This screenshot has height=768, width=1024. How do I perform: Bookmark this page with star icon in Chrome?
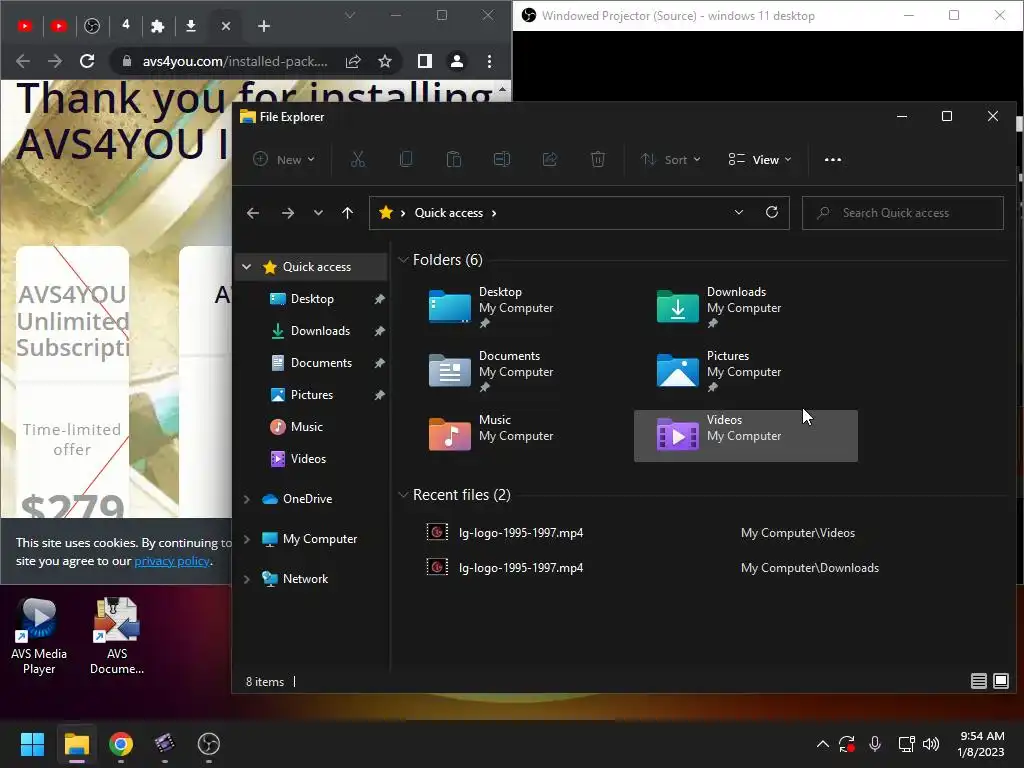[385, 61]
